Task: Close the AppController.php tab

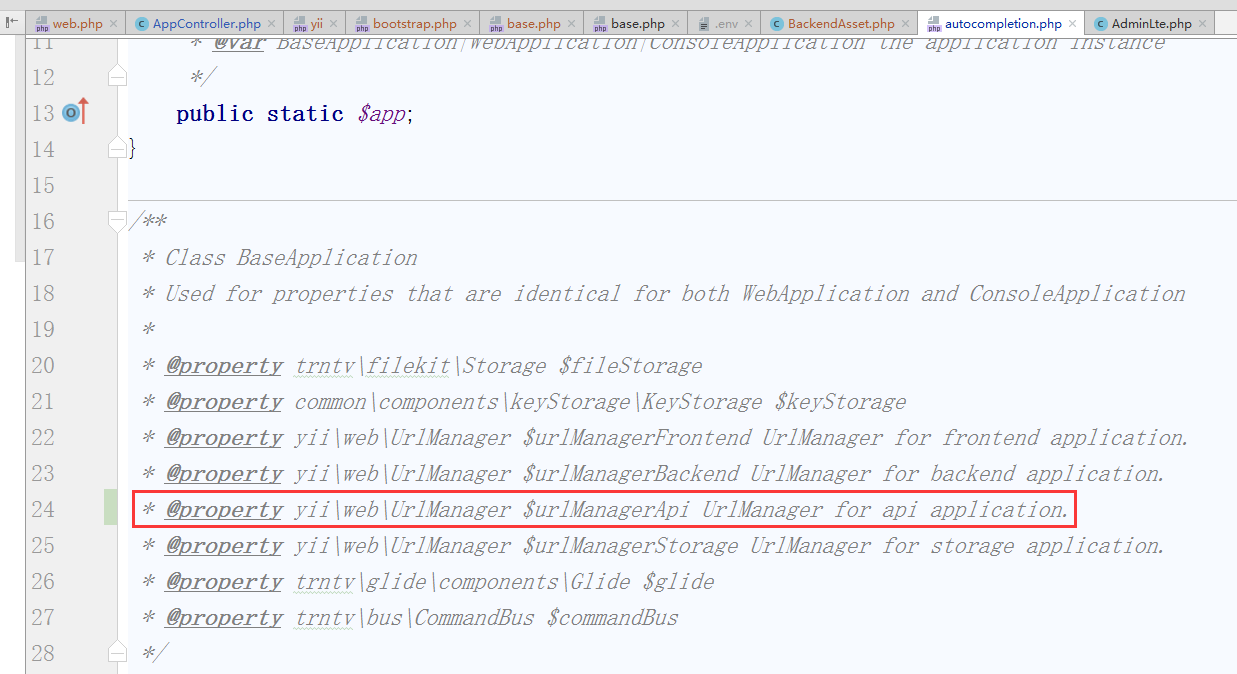Action: click(x=270, y=24)
